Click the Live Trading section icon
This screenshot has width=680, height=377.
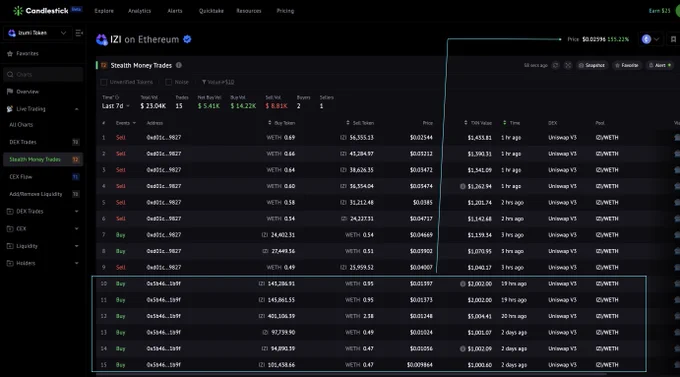tap(10, 109)
